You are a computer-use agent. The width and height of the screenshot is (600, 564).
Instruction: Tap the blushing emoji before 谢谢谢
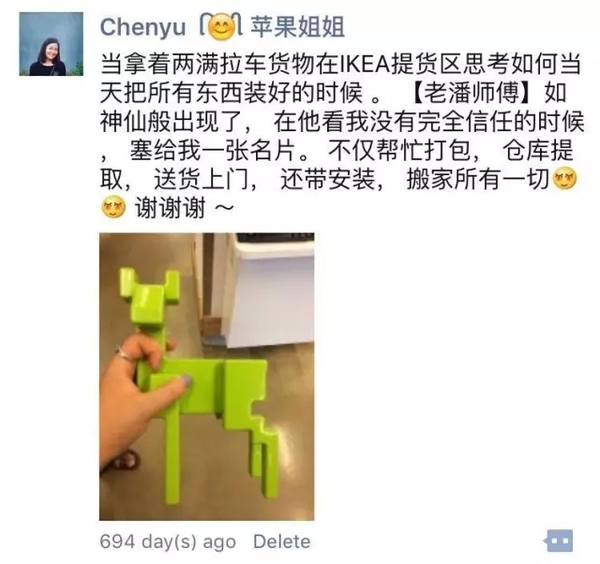[x=113, y=207]
